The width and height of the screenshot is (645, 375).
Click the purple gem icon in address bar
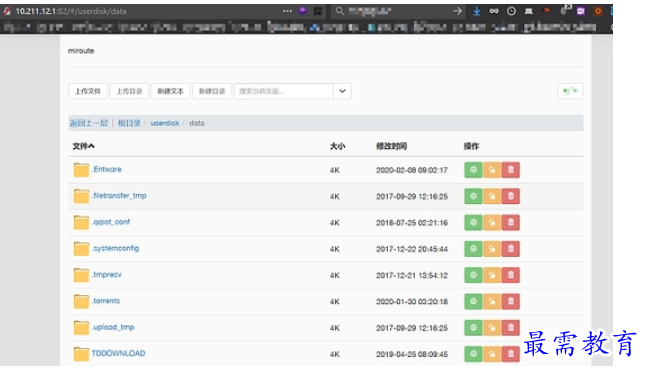[303, 11]
